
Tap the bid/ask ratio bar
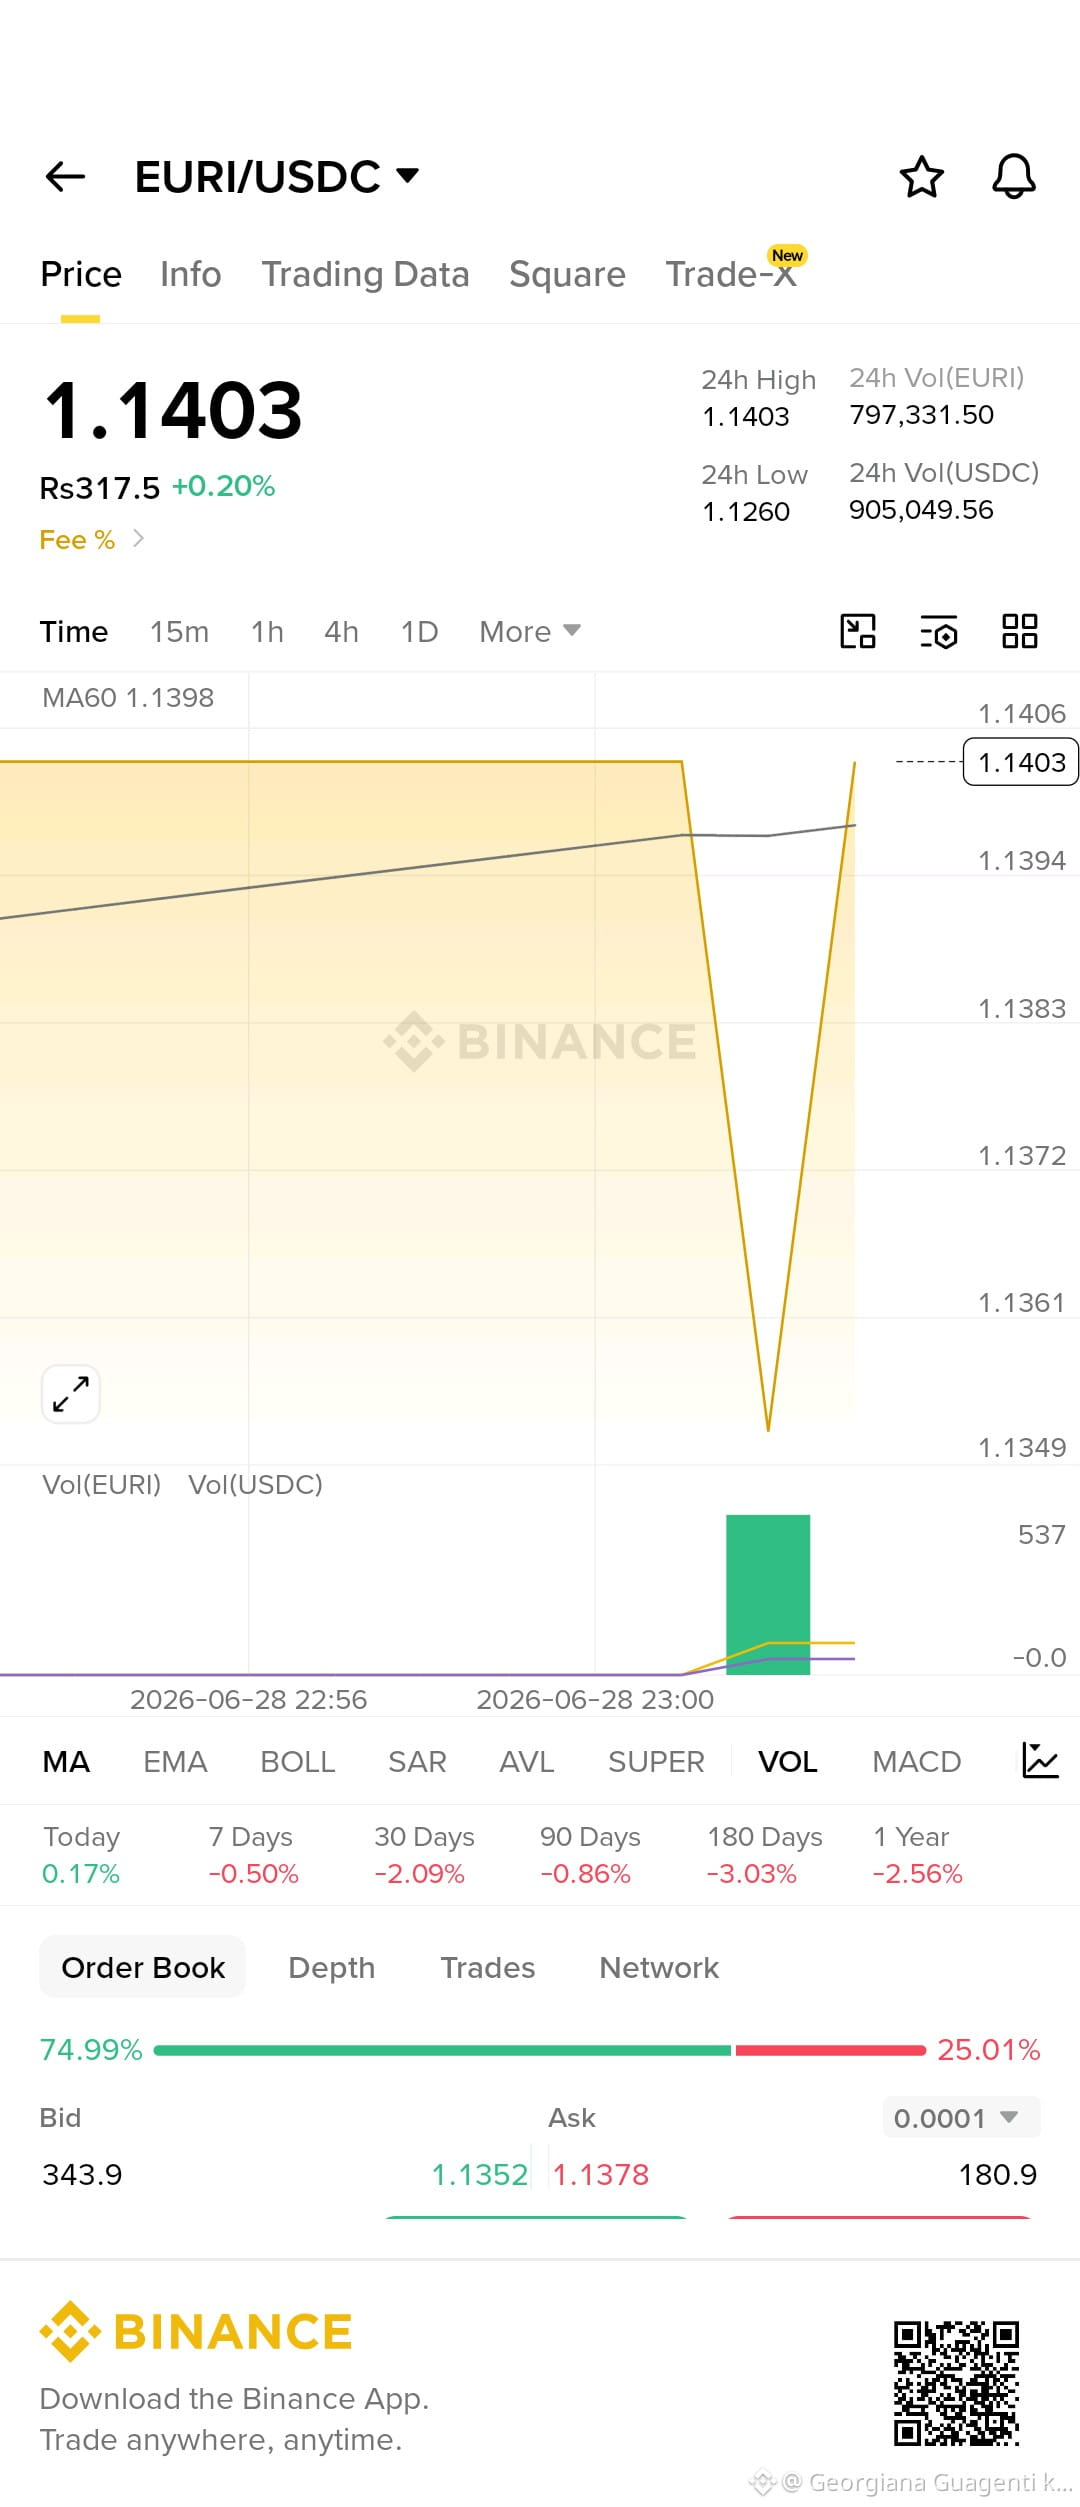pyautogui.click(x=540, y=2050)
